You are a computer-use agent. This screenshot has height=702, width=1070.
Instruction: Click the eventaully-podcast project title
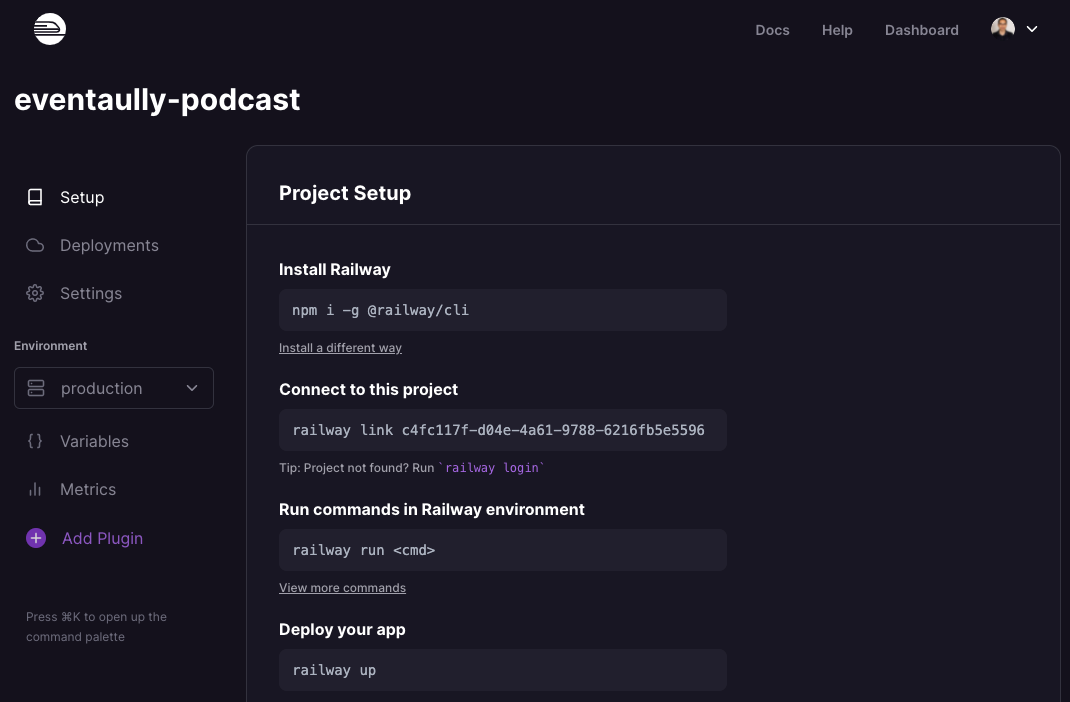[157, 100]
